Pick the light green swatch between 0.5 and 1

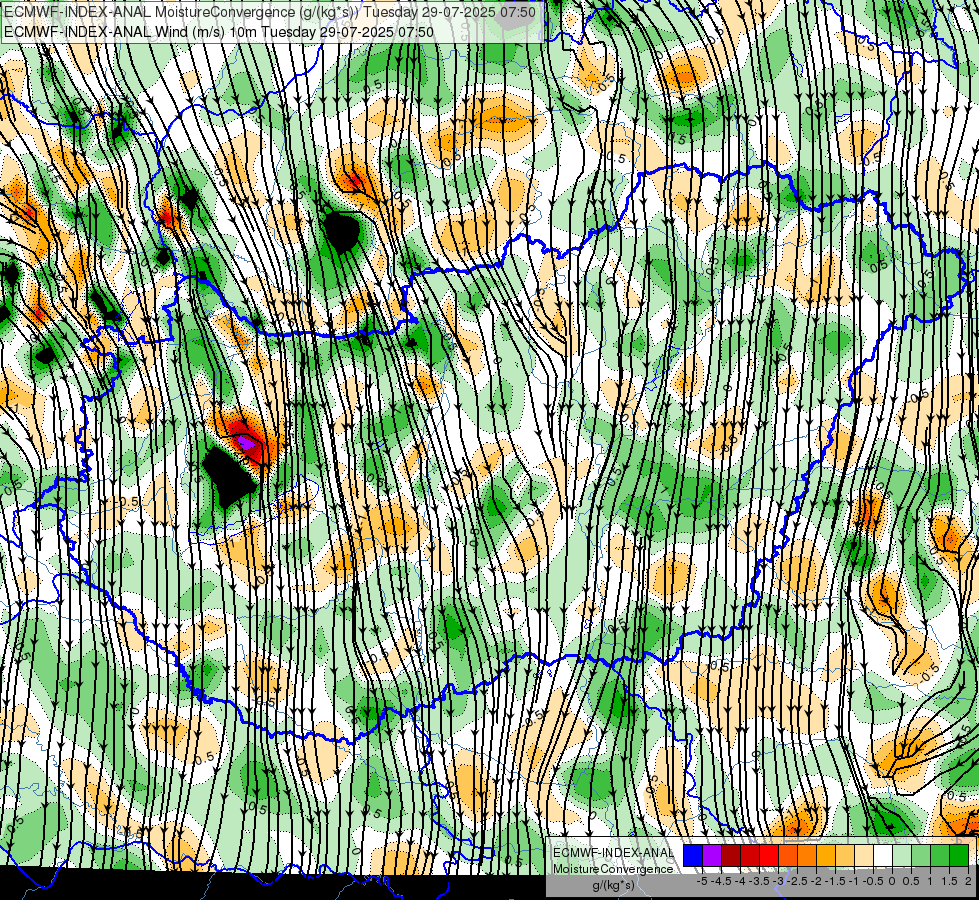tap(922, 856)
